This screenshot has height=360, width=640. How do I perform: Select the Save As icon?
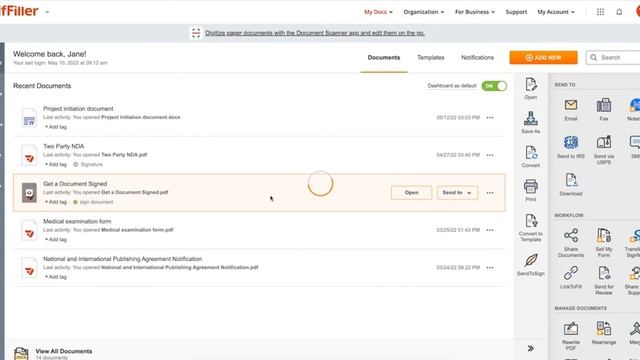click(x=531, y=119)
